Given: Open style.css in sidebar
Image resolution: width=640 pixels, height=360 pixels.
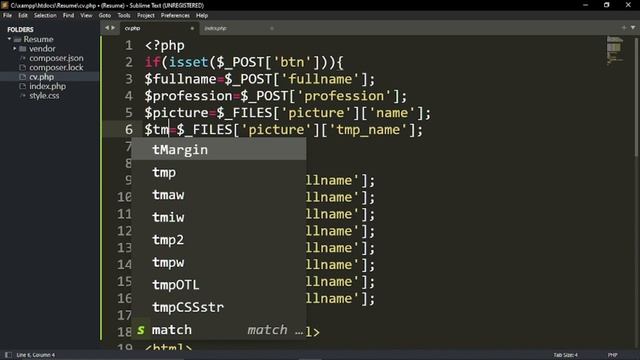Looking at the screenshot, I should tap(44, 96).
